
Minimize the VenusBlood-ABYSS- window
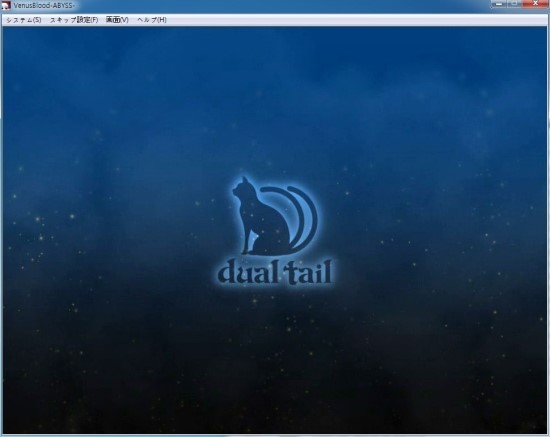498,4
